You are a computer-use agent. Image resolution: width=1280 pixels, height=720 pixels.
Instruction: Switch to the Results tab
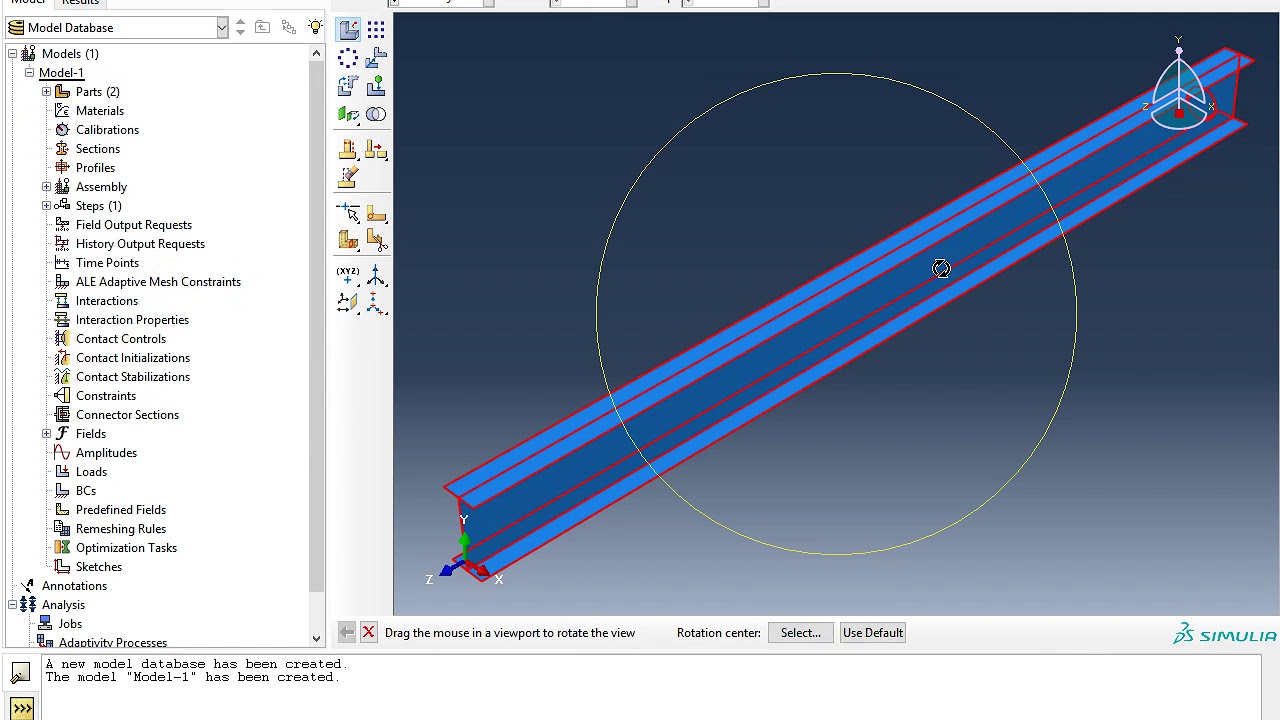pos(80,3)
